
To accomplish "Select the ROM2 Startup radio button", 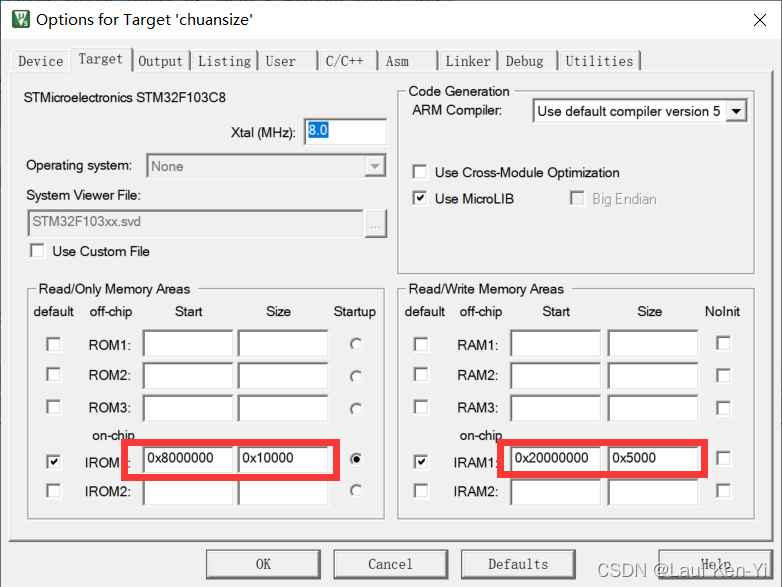I will 356,377.
